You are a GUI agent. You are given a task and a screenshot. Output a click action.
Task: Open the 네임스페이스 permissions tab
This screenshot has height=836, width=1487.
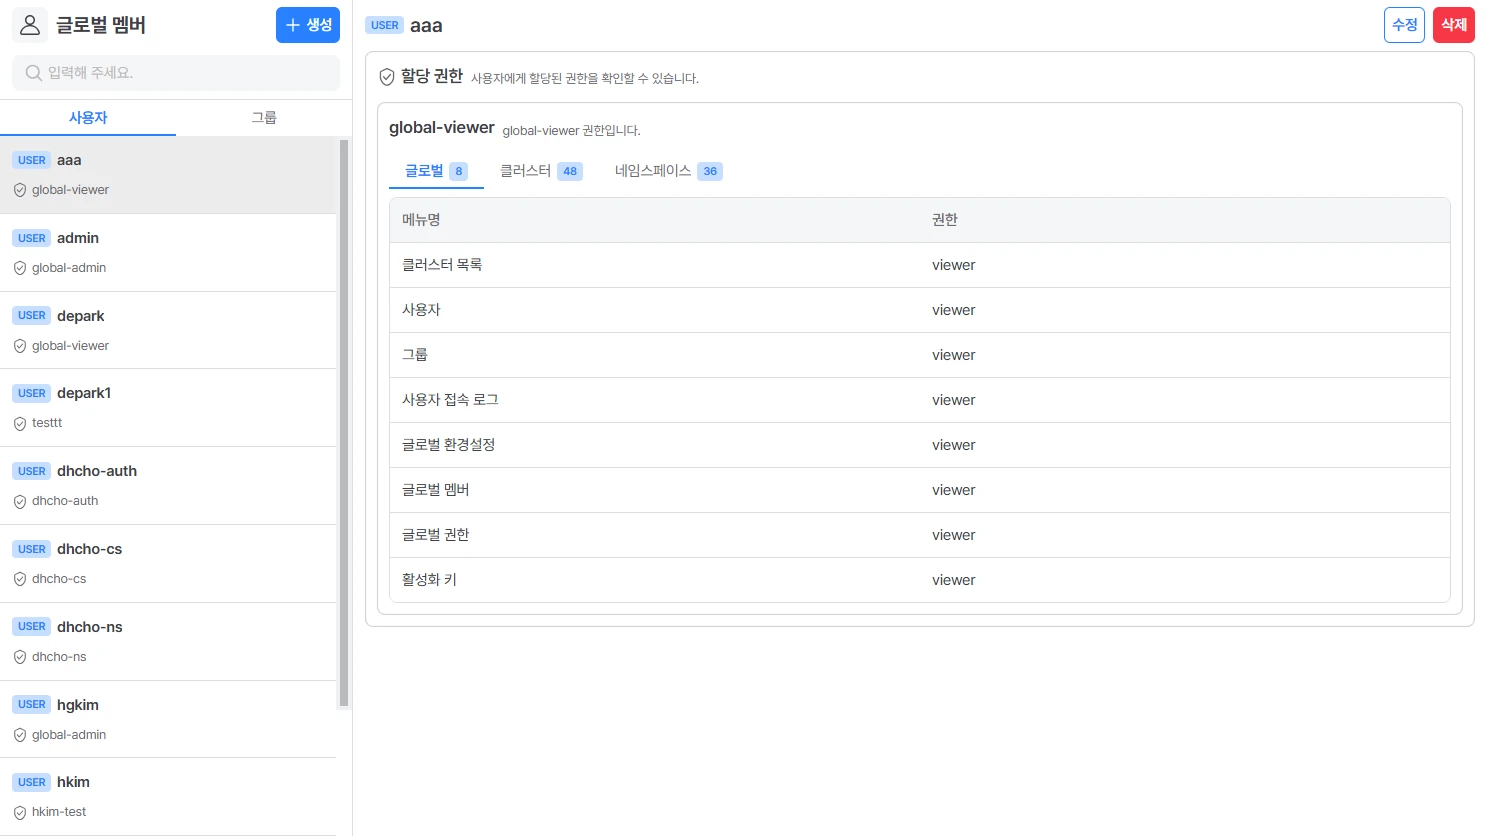[x=668, y=171]
